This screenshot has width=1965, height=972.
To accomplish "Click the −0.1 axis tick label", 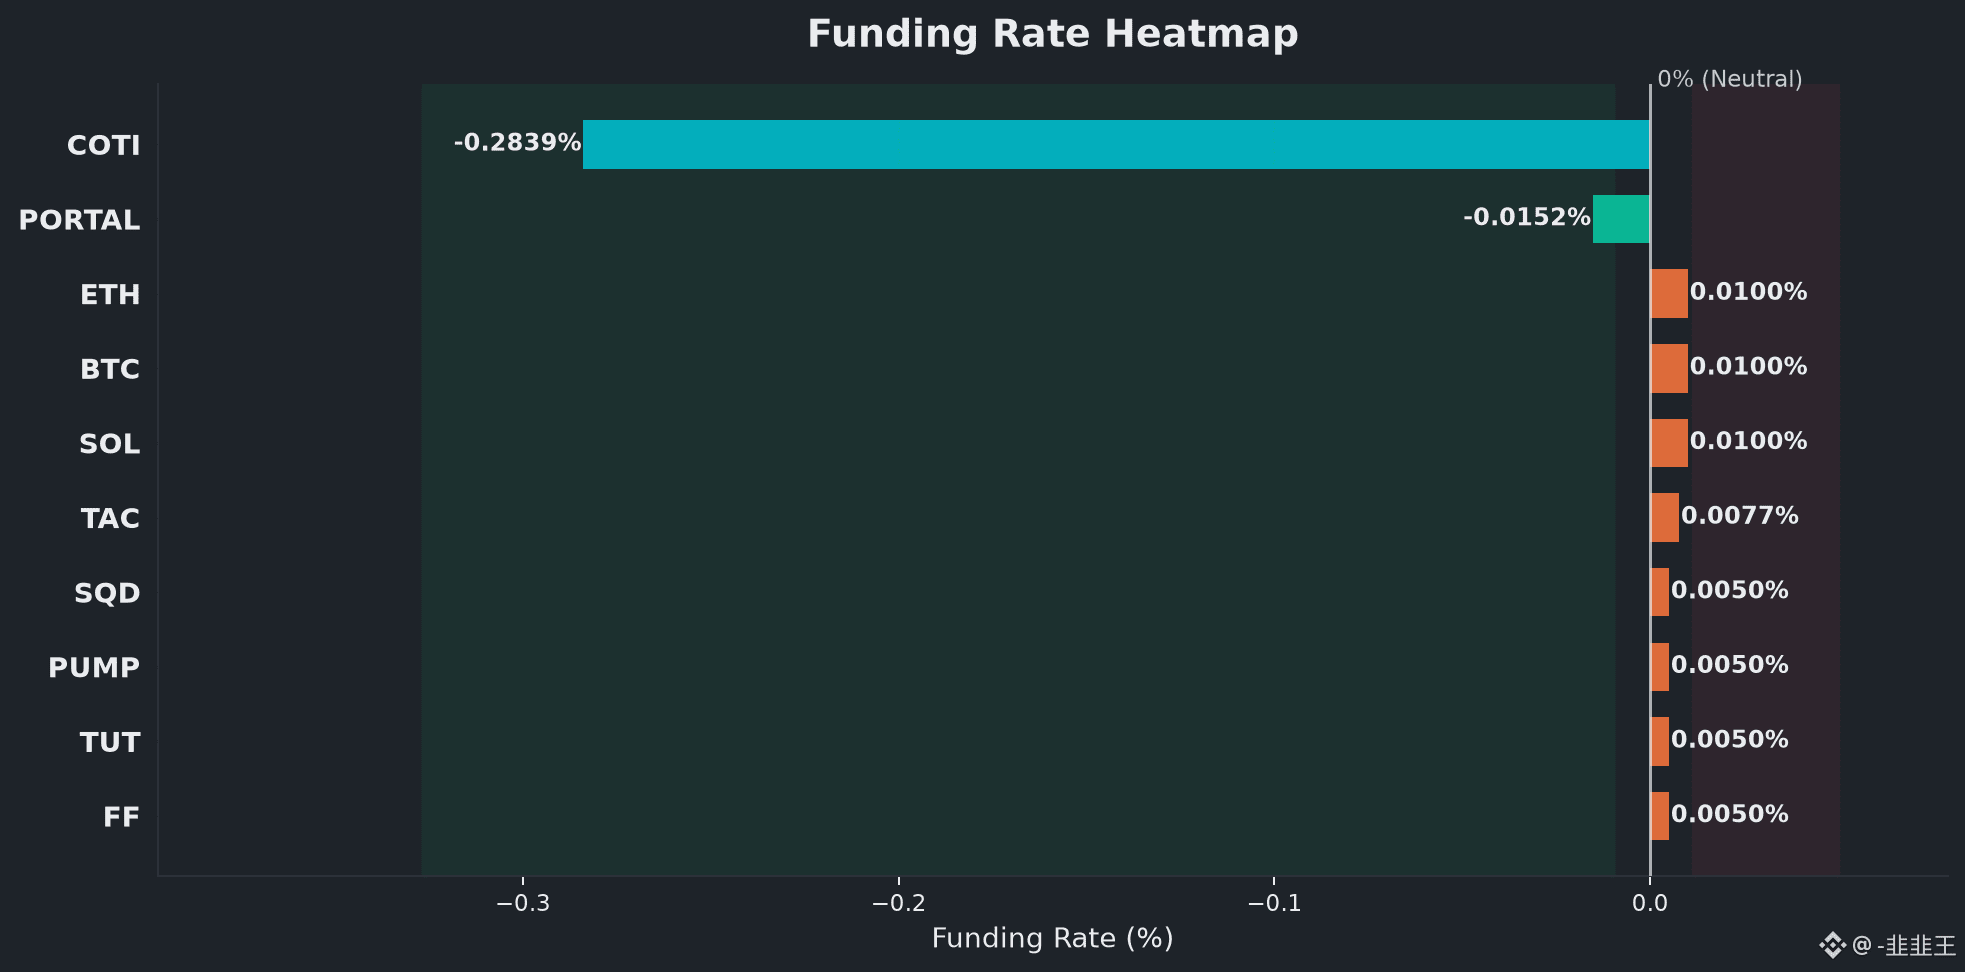I will 1274,904.
